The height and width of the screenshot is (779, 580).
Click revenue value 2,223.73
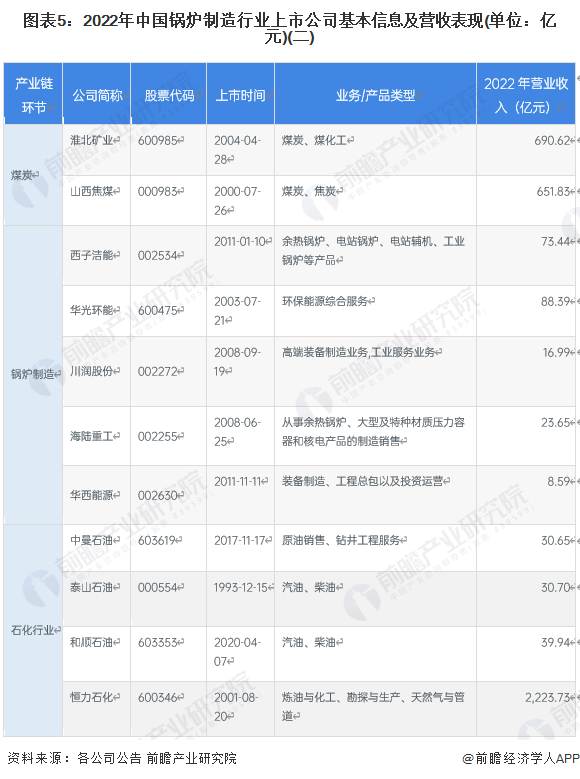(547, 697)
